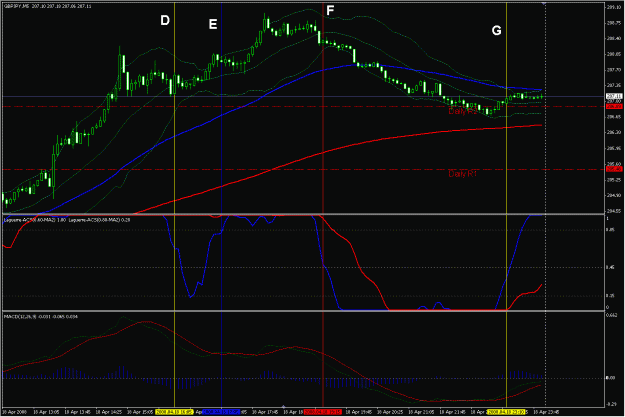Click the red date label under line F
Screen dimensions: 625x417
click(x=323, y=412)
